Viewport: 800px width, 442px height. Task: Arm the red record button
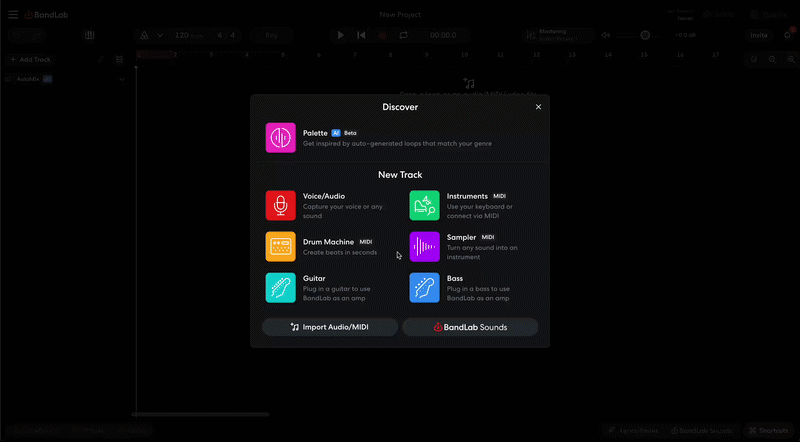click(383, 35)
